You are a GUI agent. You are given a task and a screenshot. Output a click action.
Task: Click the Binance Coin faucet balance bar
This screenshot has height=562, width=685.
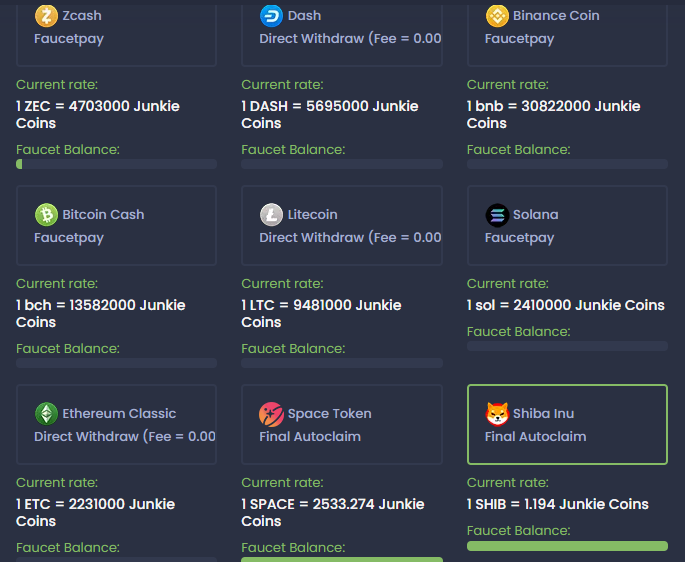(567, 164)
